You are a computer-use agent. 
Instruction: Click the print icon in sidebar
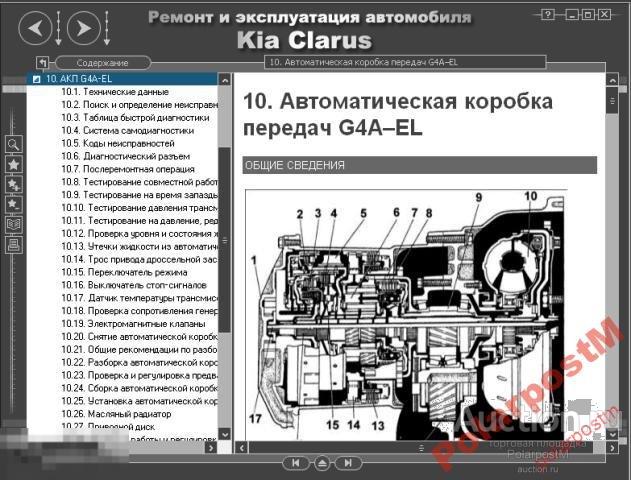(x=14, y=243)
